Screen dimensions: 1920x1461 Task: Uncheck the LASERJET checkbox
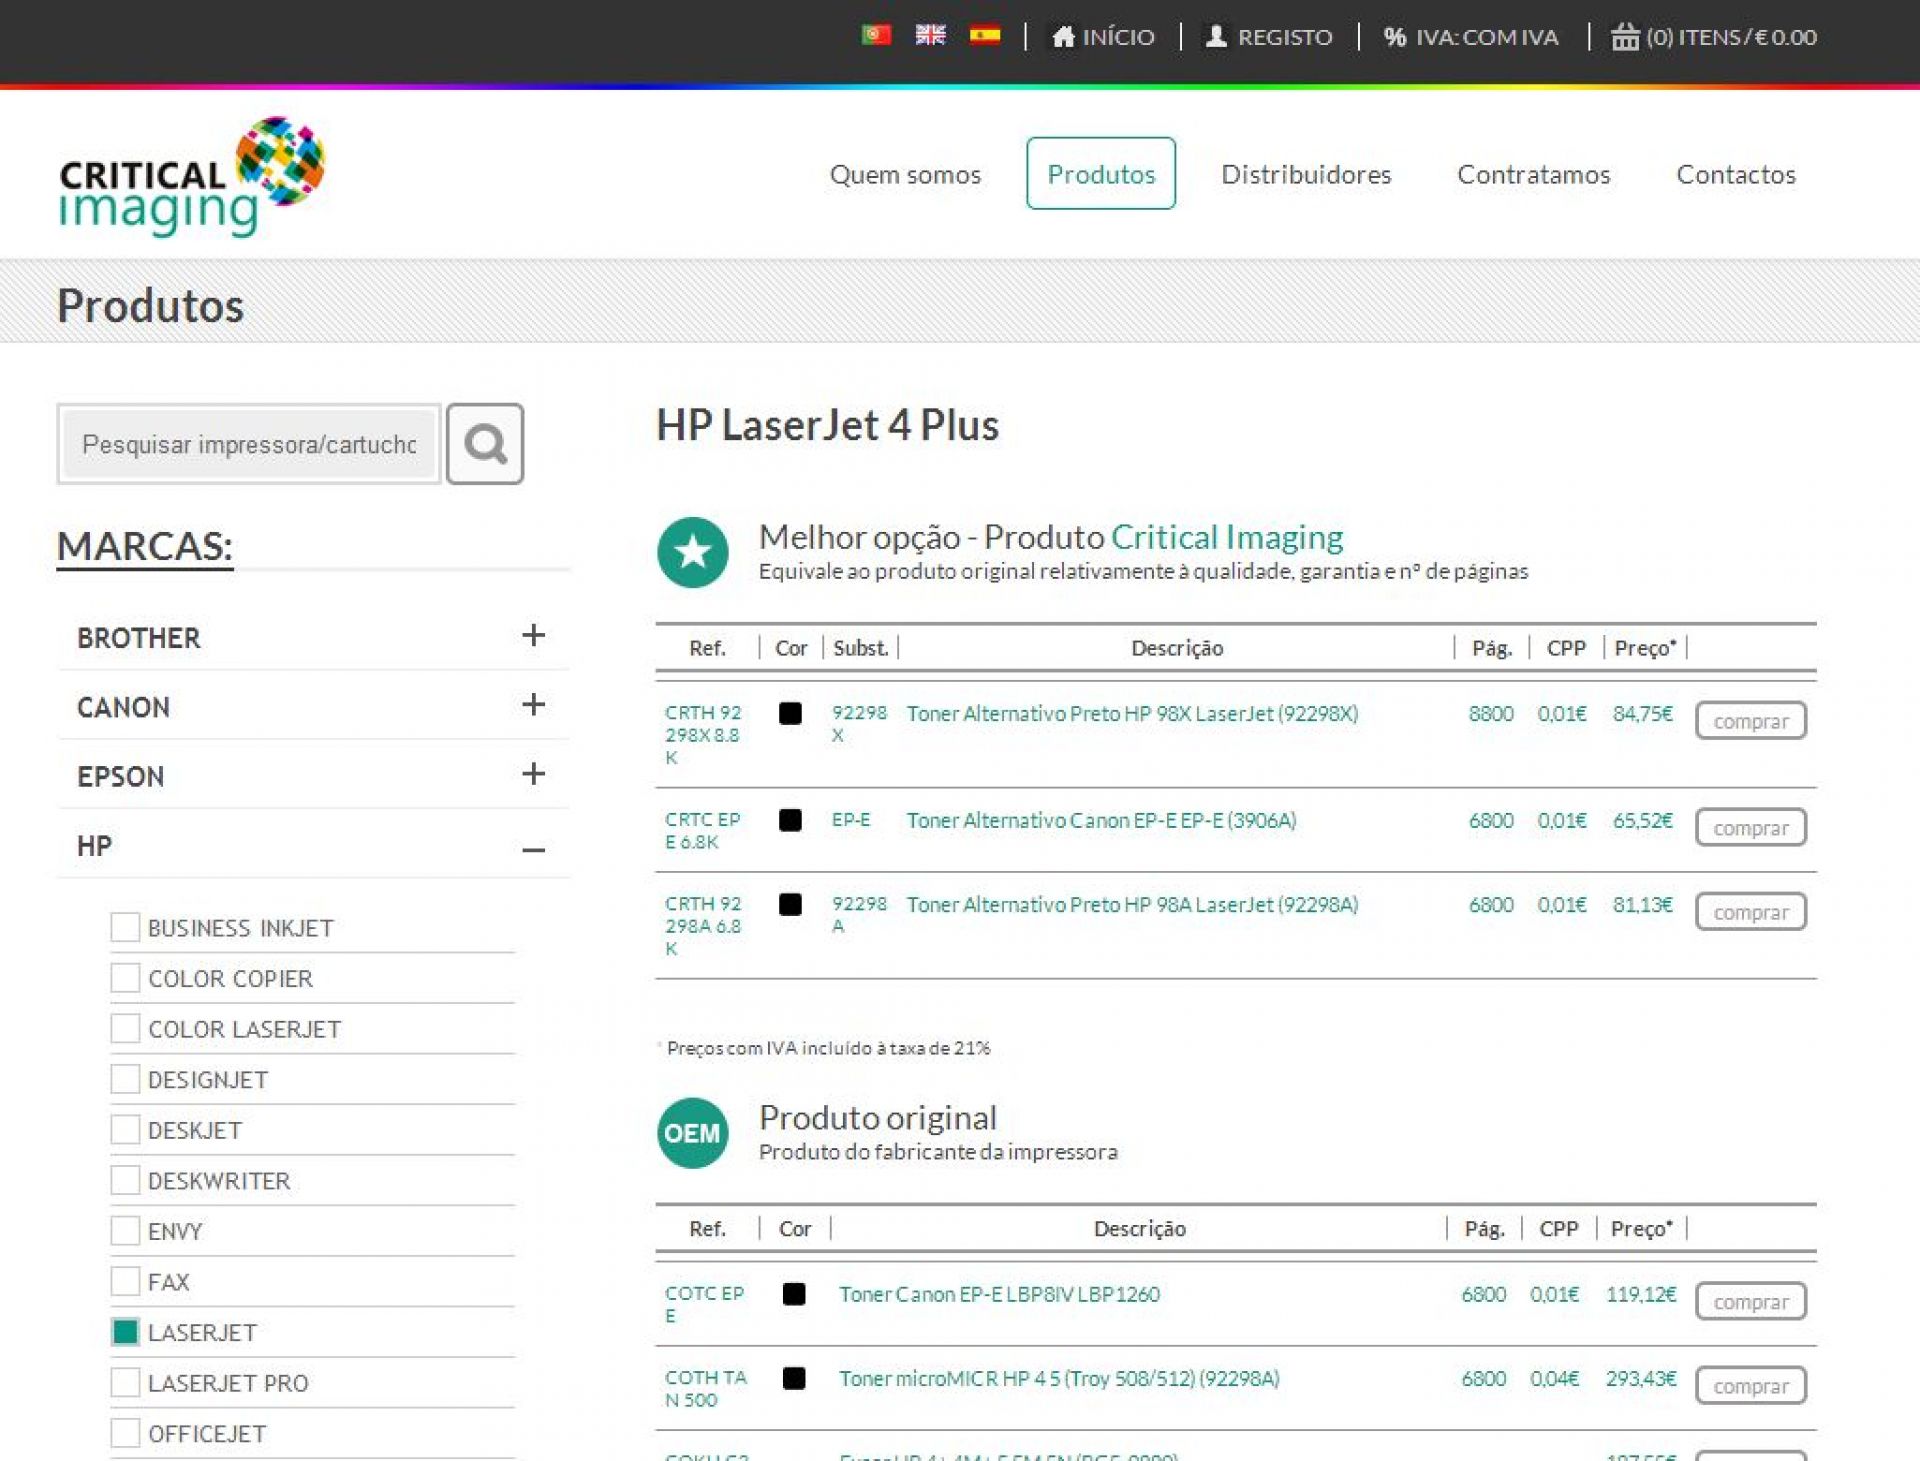(125, 1332)
